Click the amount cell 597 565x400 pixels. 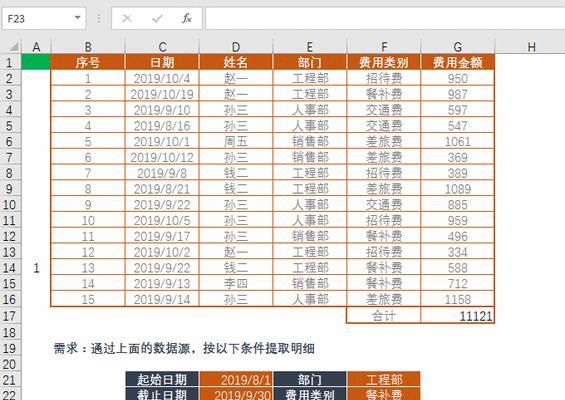458,110
